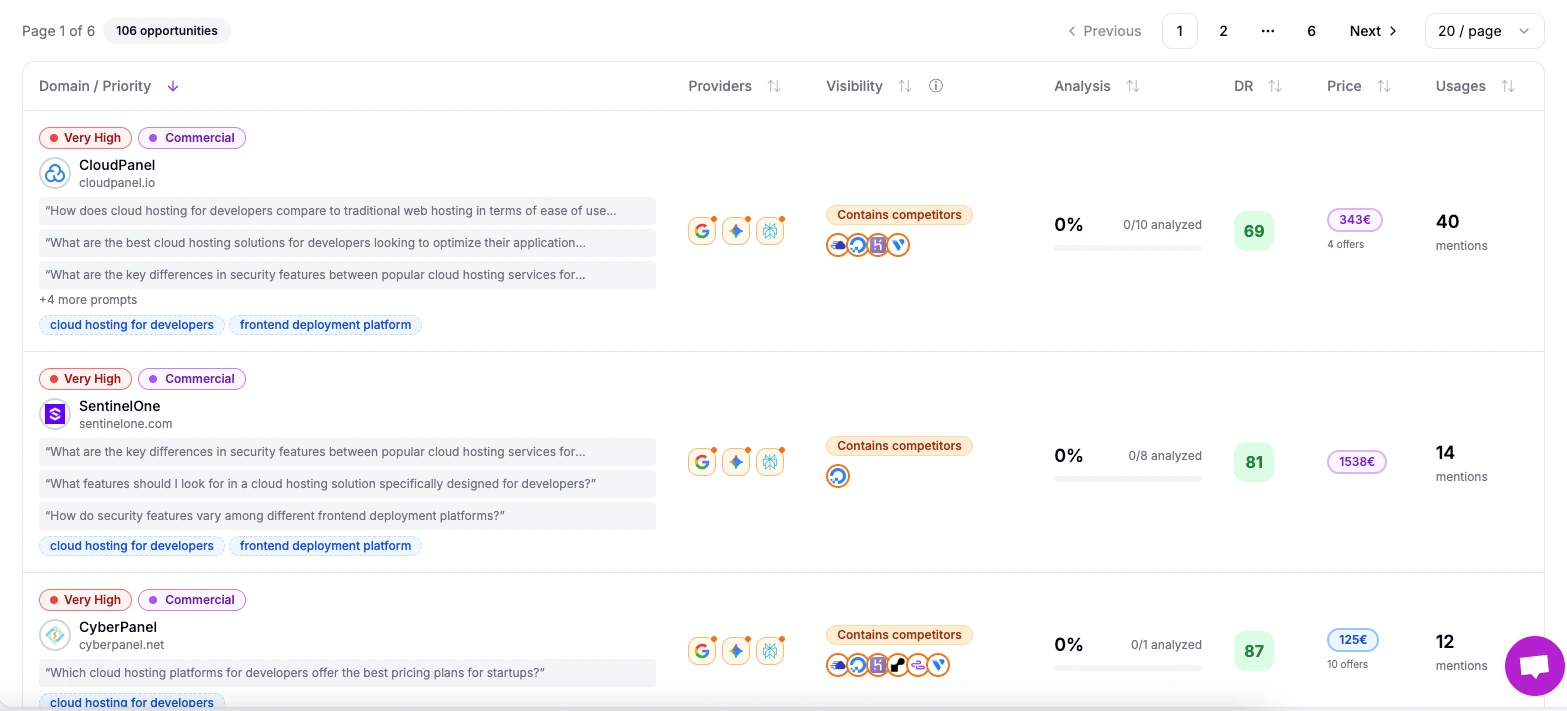Click Vercel competitor icon in CloudPanel row

coord(898,245)
